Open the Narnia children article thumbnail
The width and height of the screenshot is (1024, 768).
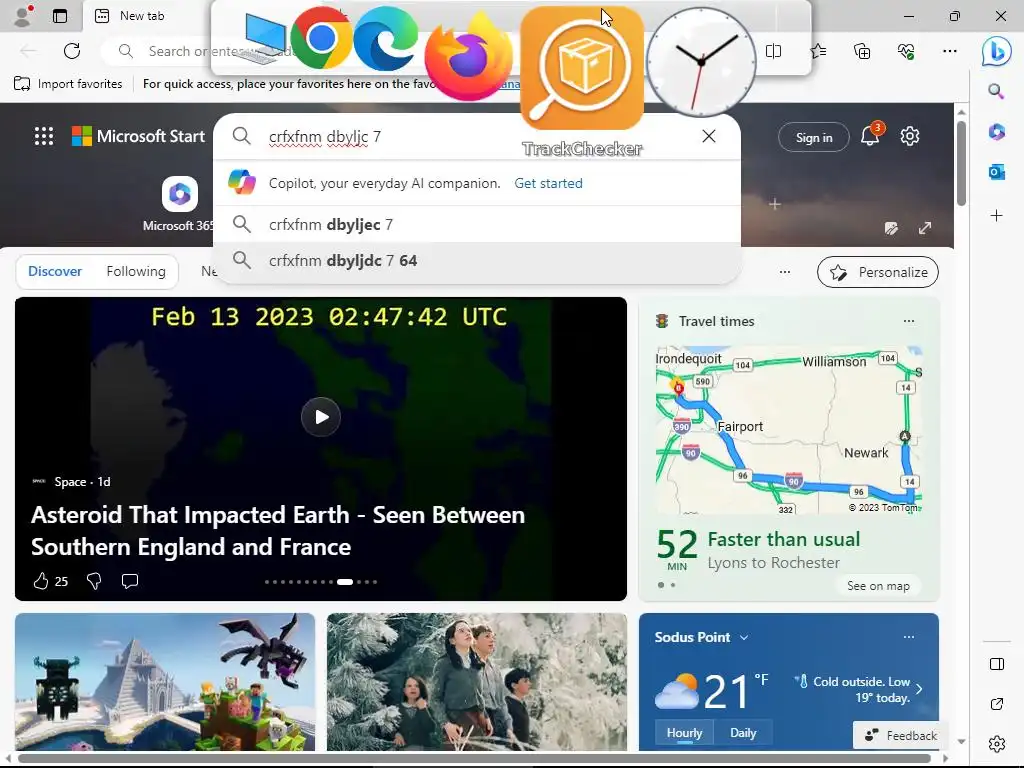477,682
